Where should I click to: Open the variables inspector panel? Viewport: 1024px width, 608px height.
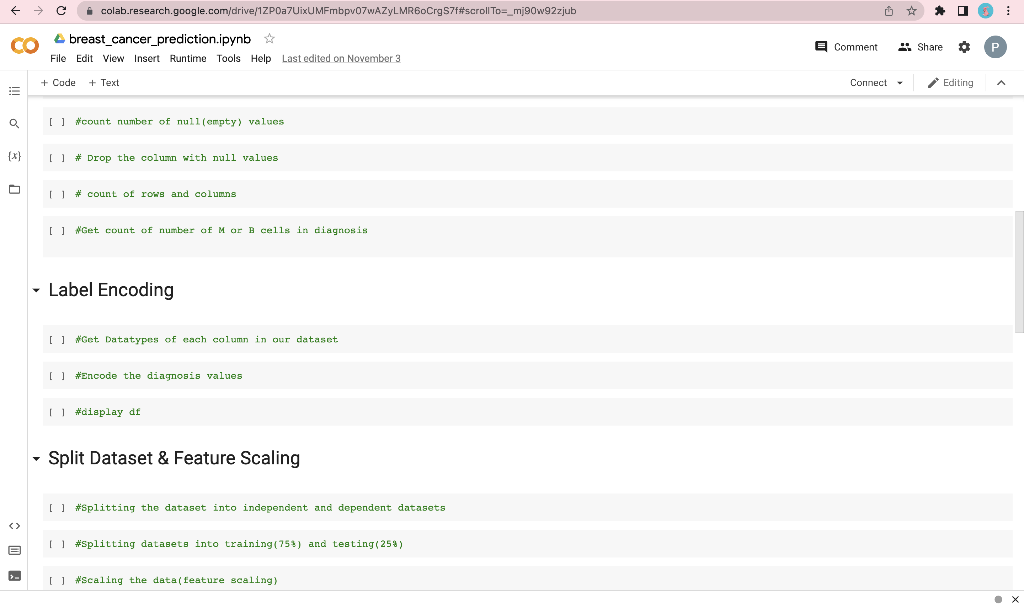tap(14, 156)
